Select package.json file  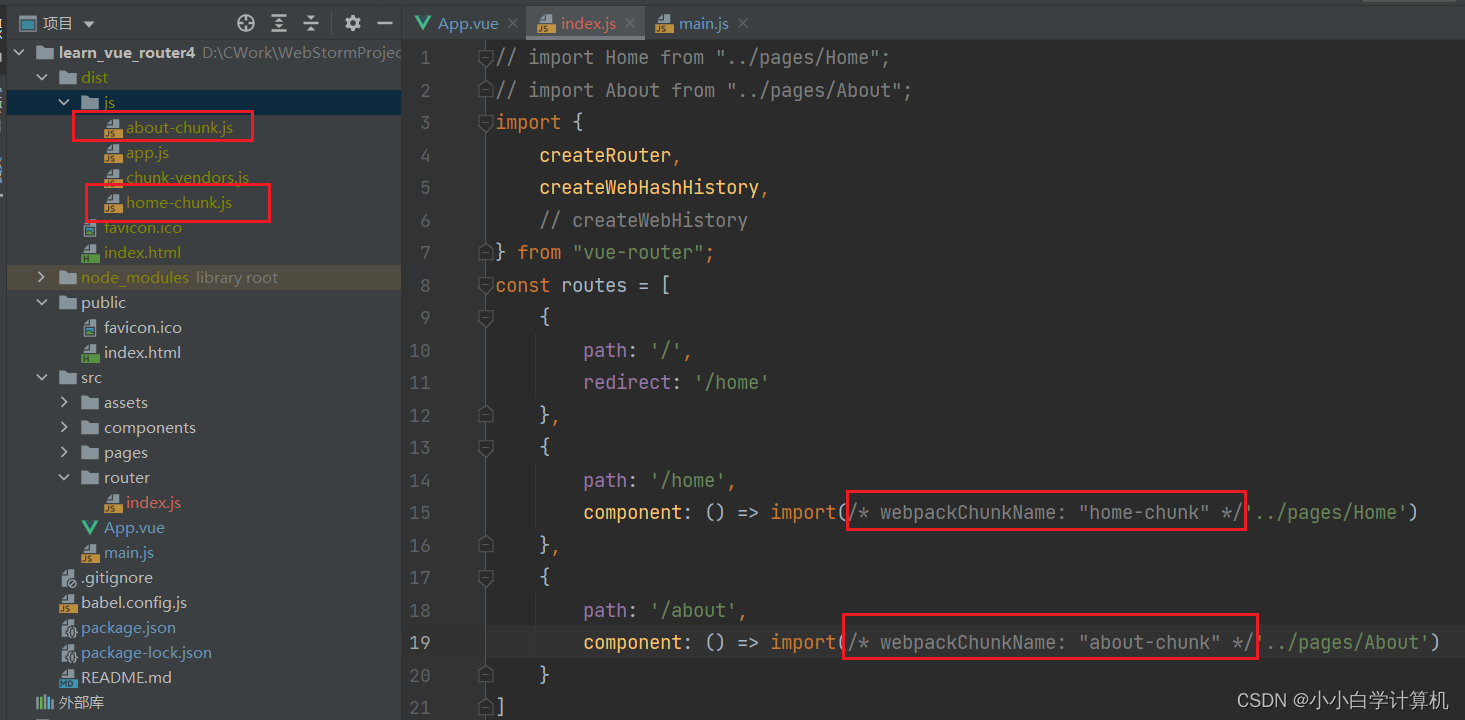point(128,627)
